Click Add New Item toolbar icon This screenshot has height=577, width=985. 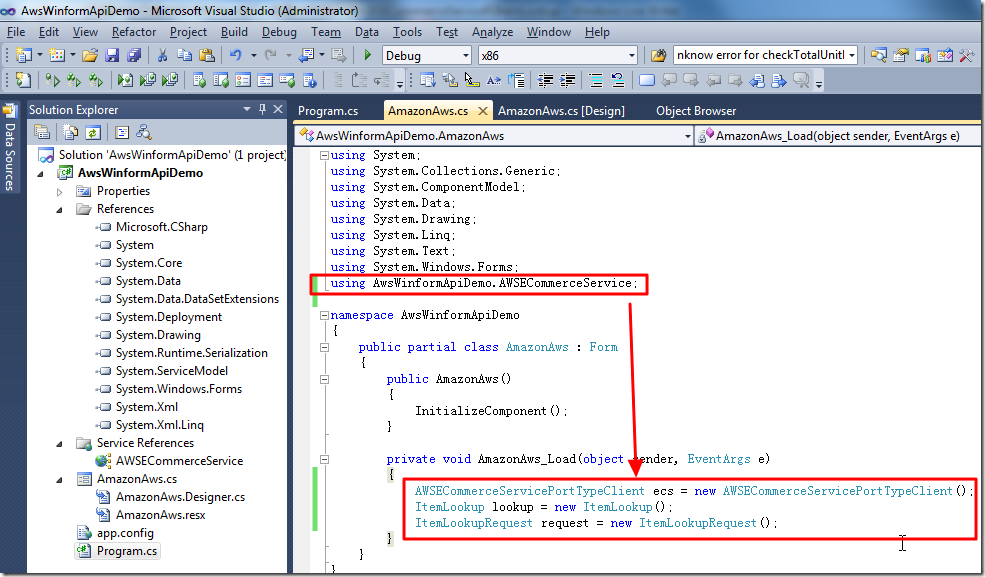pos(57,55)
